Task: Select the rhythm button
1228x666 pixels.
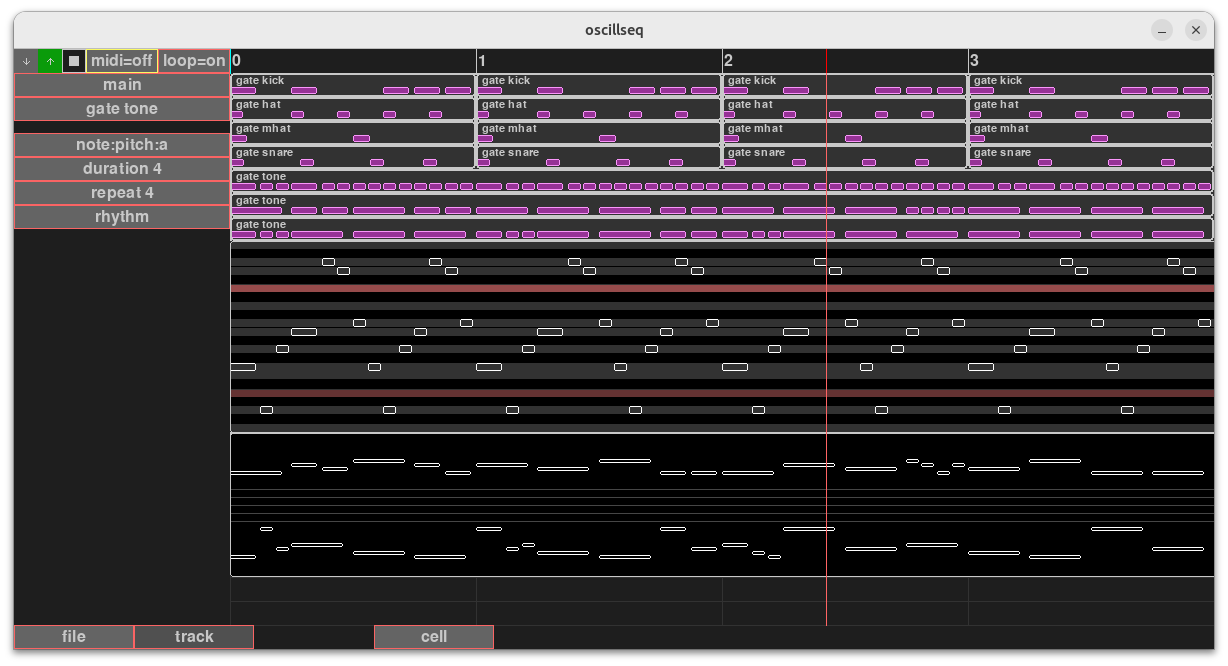Action: click(x=122, y=217)
